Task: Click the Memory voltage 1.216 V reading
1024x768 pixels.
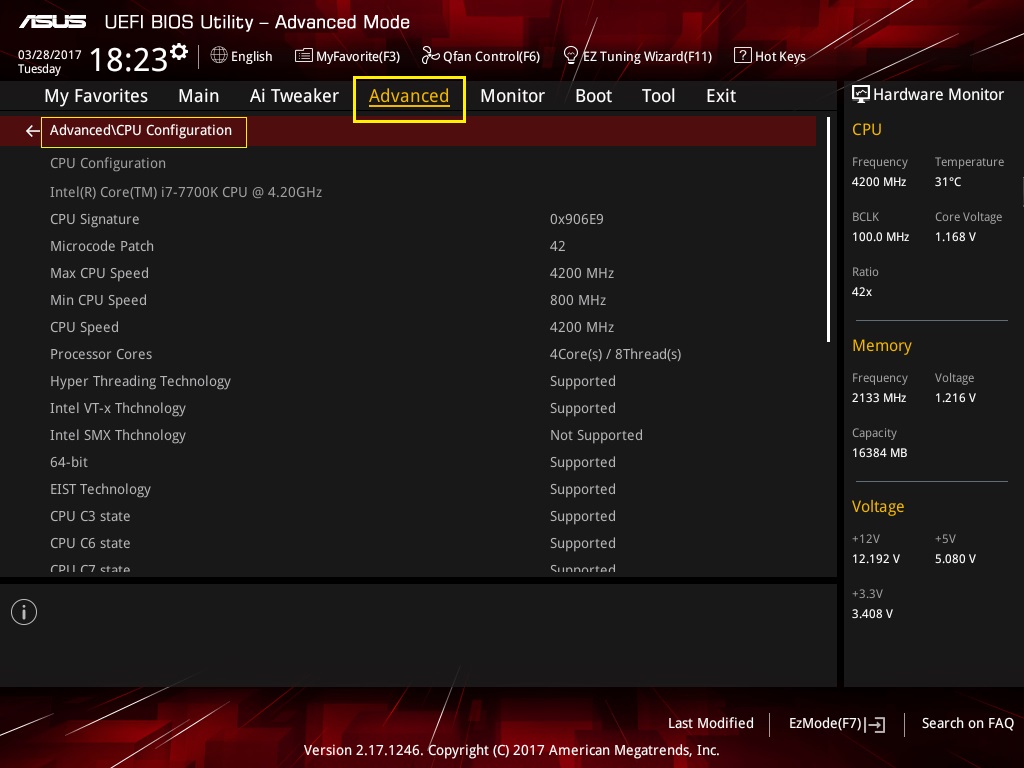Action: click(955, 397)
